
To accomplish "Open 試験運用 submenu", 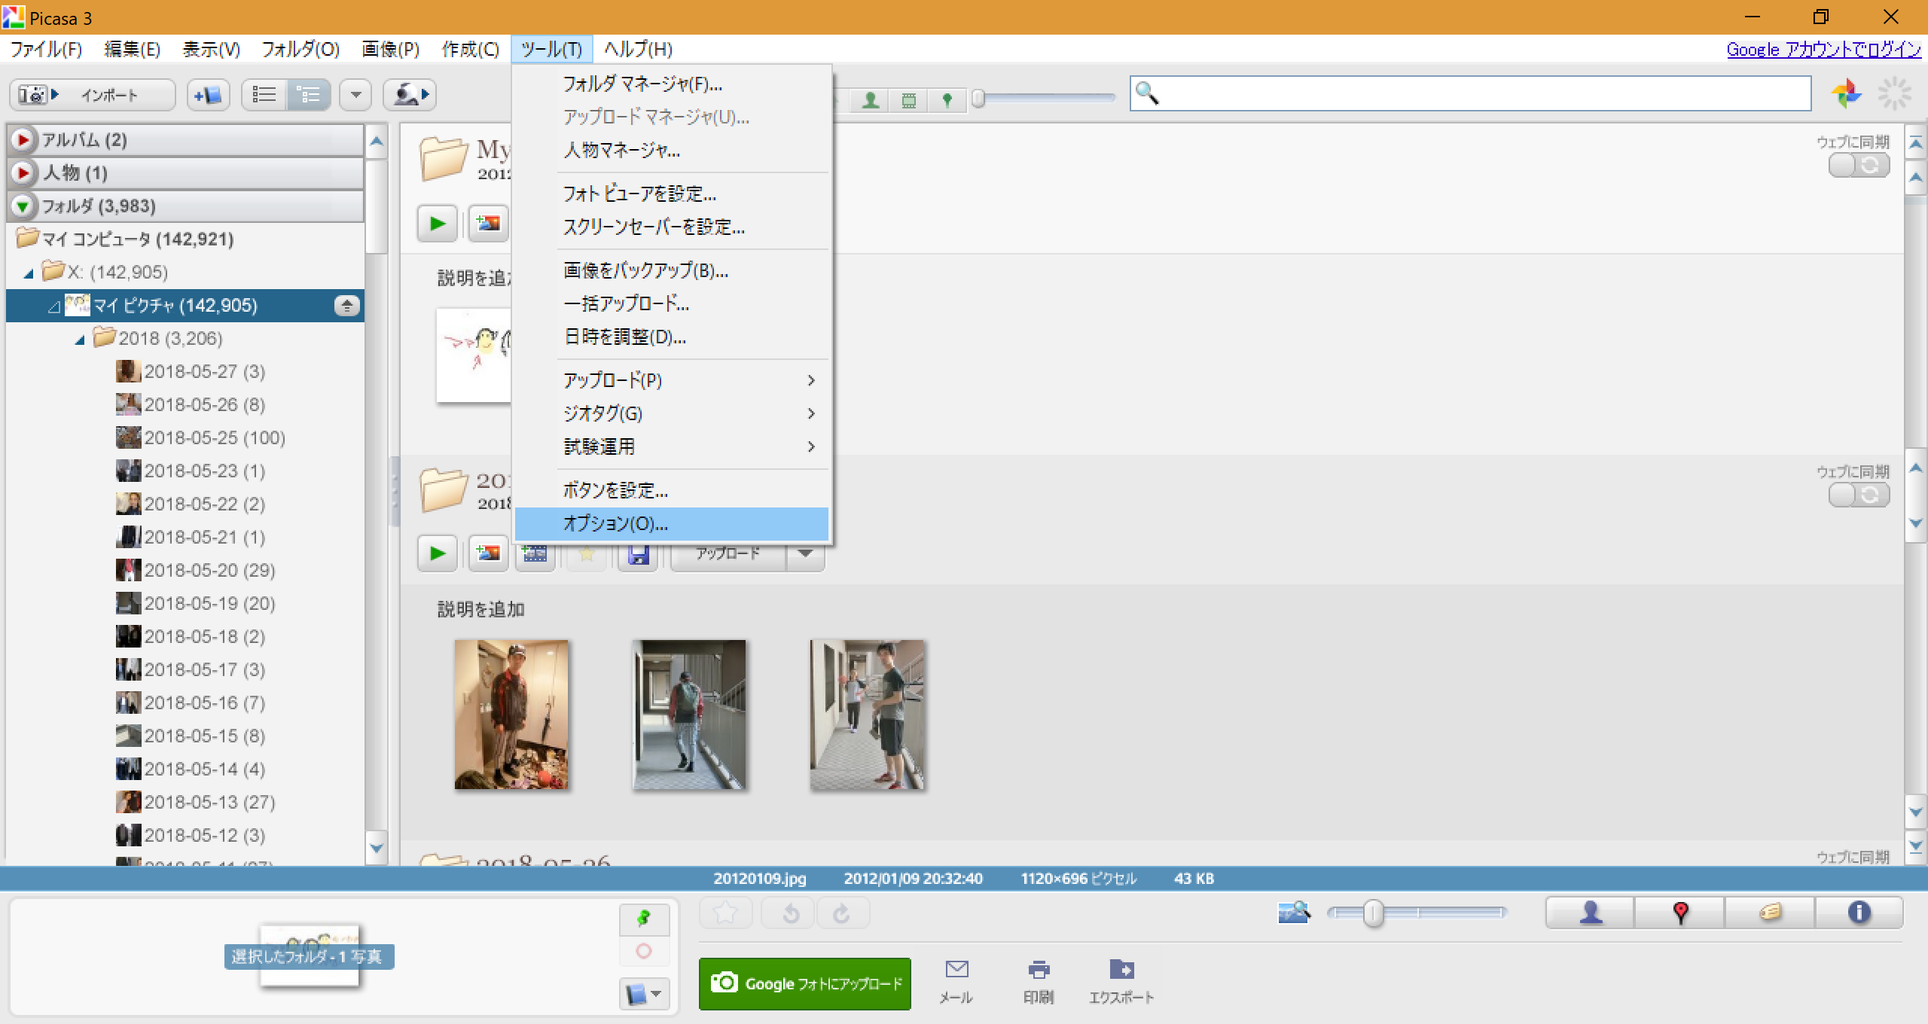I will 671,446.
